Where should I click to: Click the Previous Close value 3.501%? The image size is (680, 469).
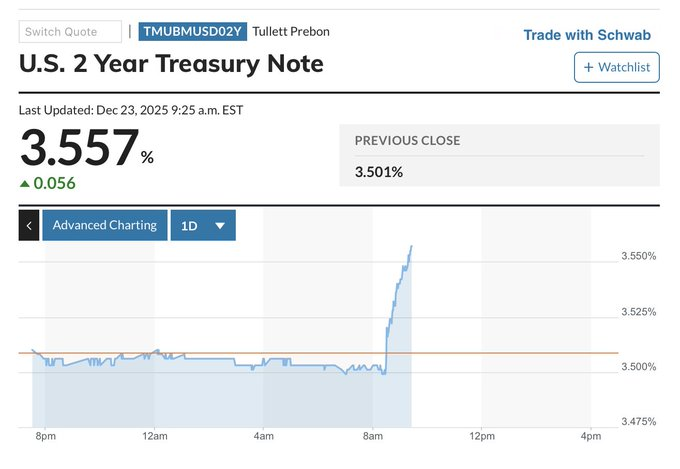tap(379, 172)
